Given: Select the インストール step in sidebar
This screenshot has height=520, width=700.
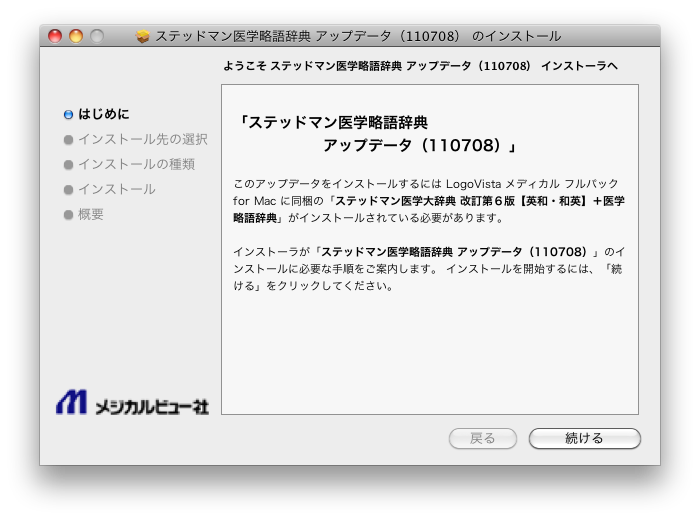Looking at the screenshot, I should pyautogui.click(x=117, y=189).
